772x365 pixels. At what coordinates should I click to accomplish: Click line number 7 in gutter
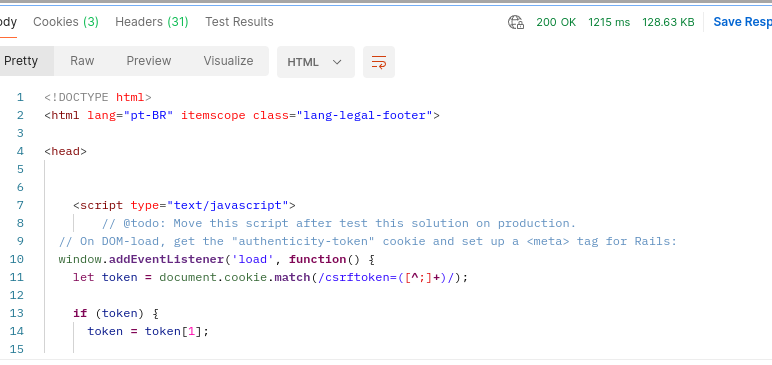(x=20, y=205)
